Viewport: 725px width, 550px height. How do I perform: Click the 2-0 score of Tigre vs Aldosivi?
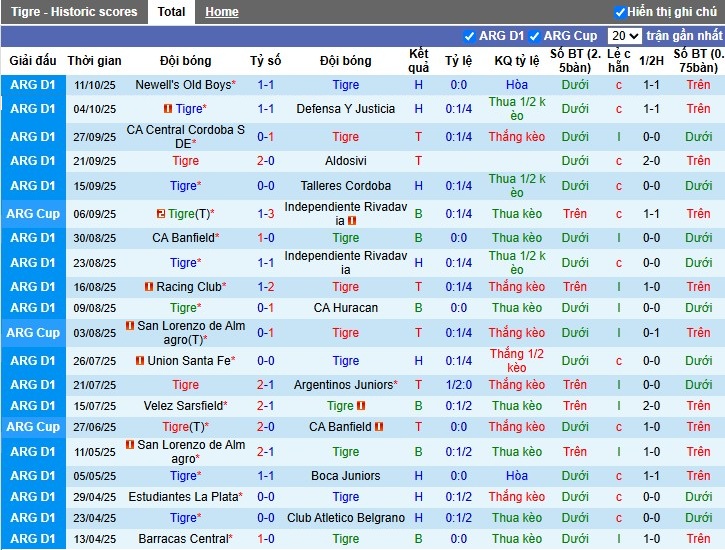(x=266, y=161)
